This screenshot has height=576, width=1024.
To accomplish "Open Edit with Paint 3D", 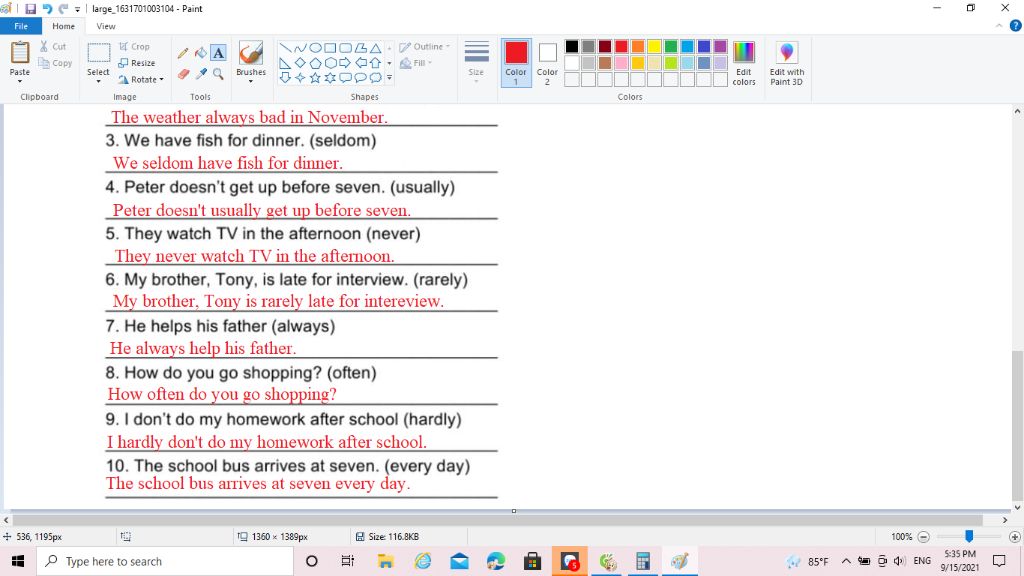I will pos(787,63).
